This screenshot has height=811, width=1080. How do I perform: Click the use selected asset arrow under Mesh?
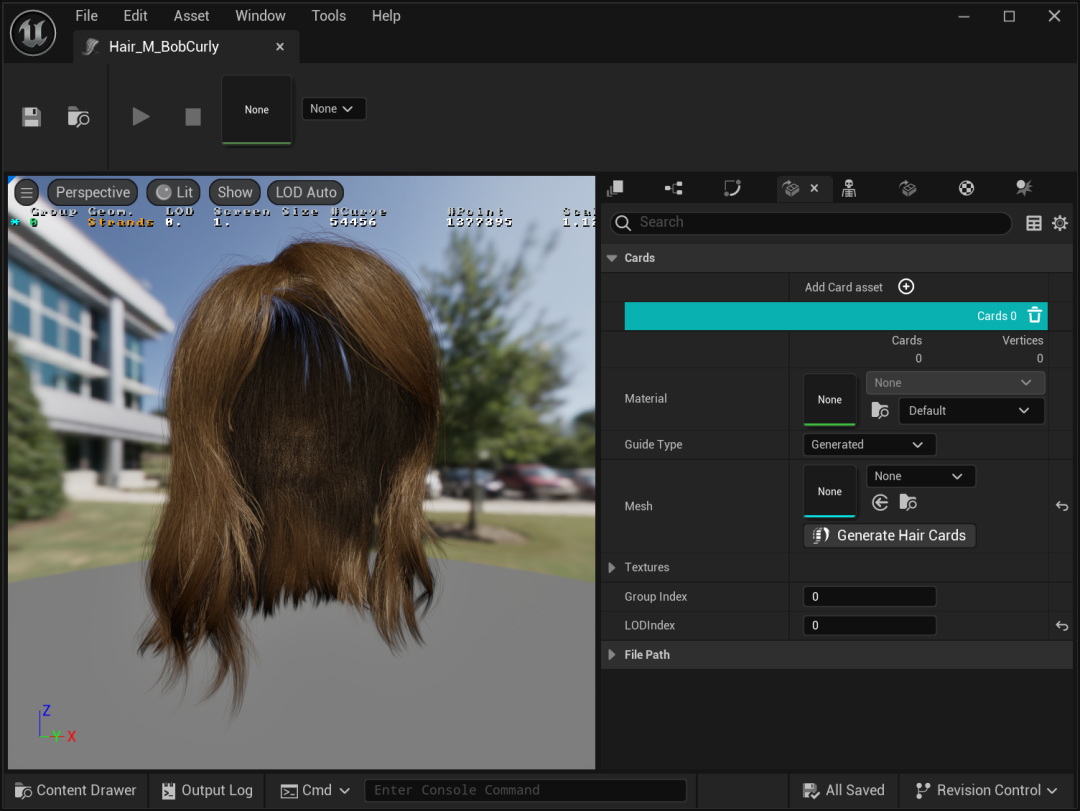pos(880,503)
